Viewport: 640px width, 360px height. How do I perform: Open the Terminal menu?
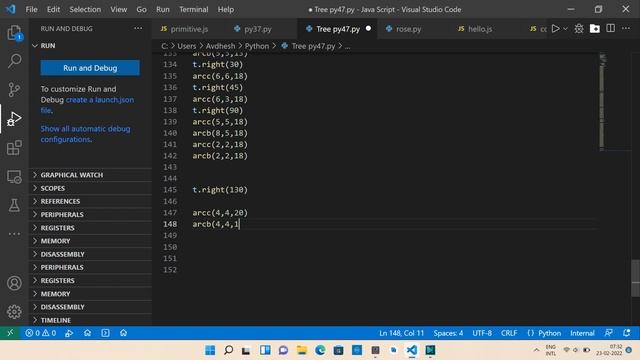point(193,9)
